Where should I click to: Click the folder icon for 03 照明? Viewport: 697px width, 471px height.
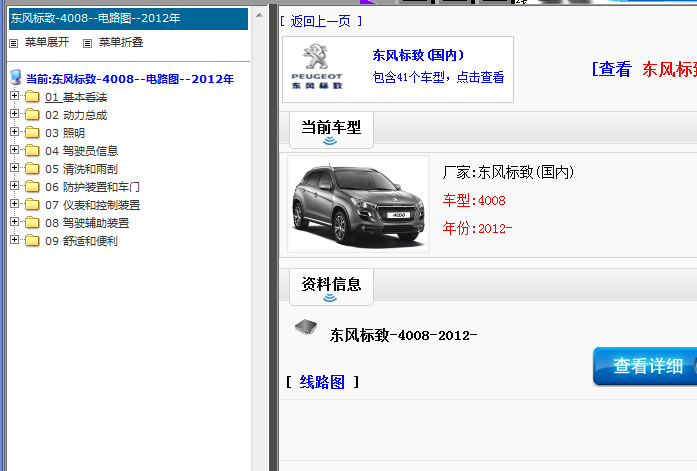(32, 132)
